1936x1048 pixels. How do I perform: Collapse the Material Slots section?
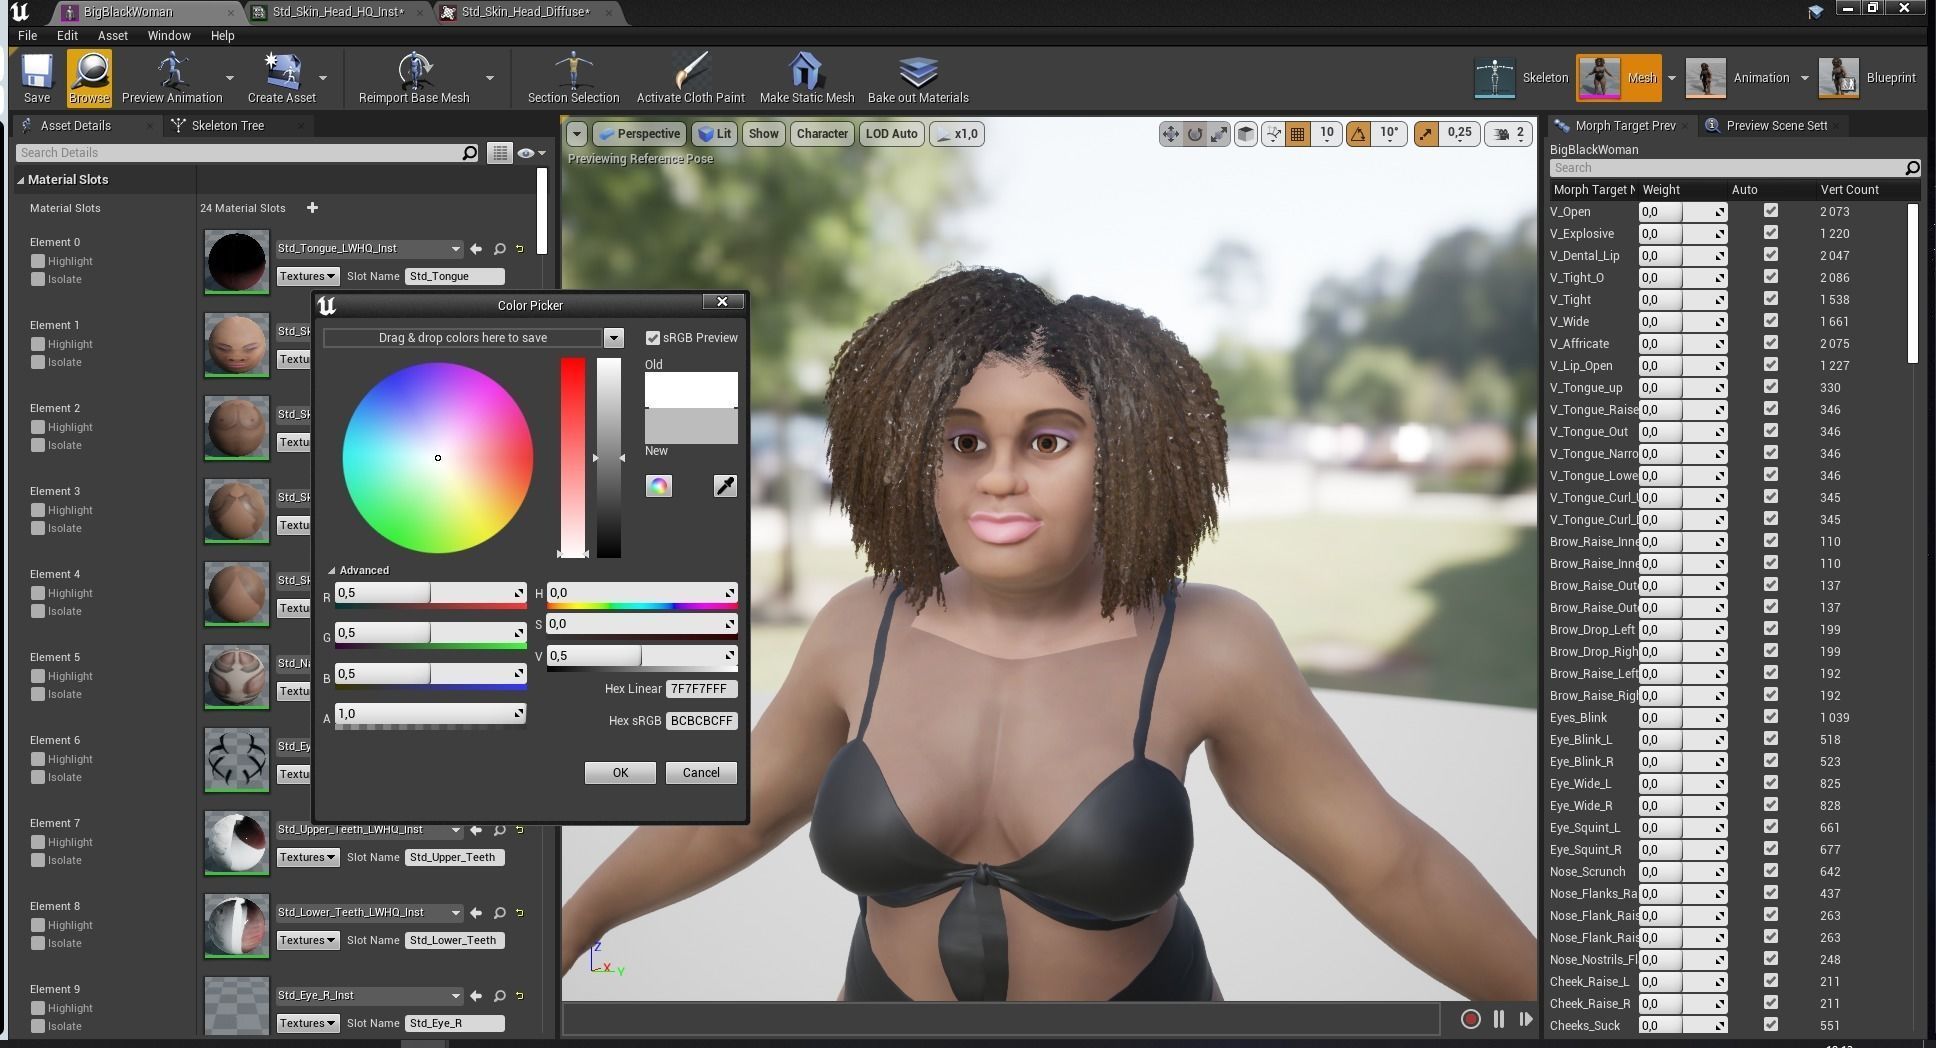[x=20, y=180]
